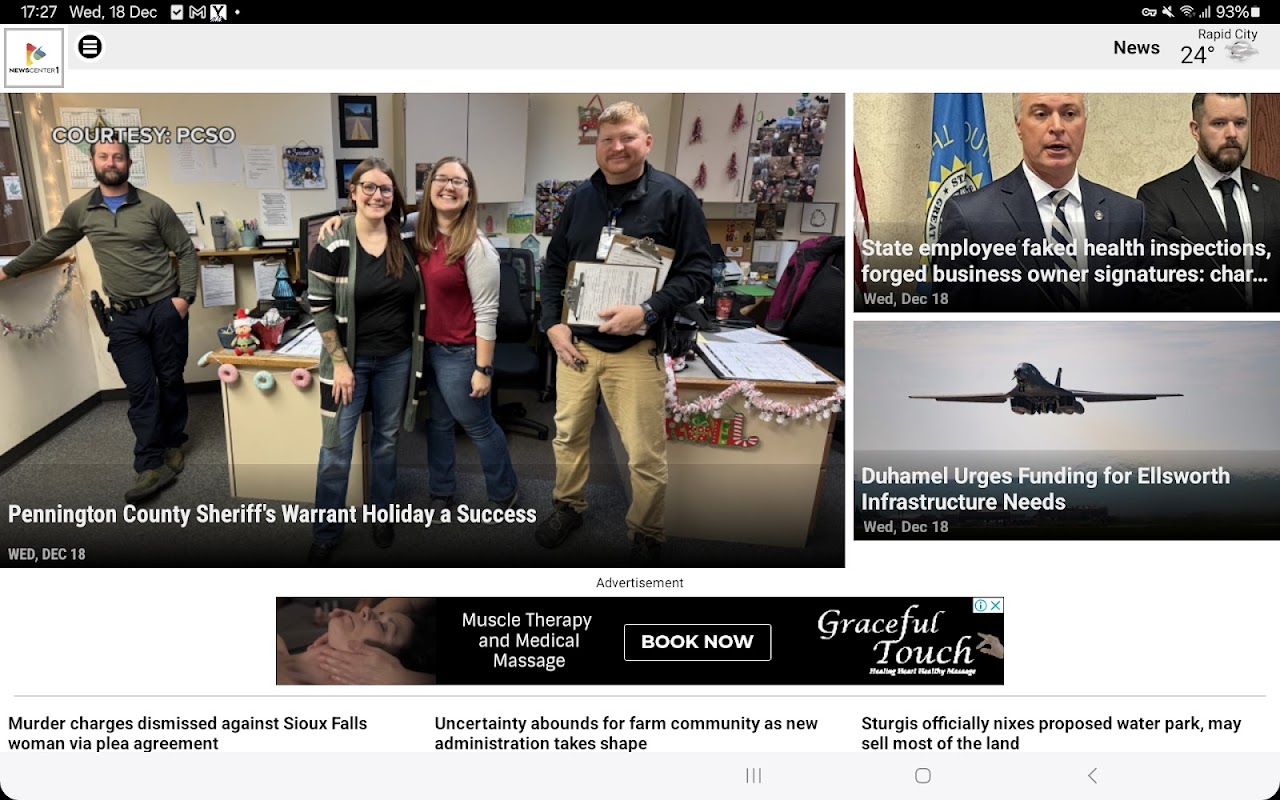Screen dimensions: 1280x800
Task: Tap the Android back navigation icon
Action: (1092, 776)
